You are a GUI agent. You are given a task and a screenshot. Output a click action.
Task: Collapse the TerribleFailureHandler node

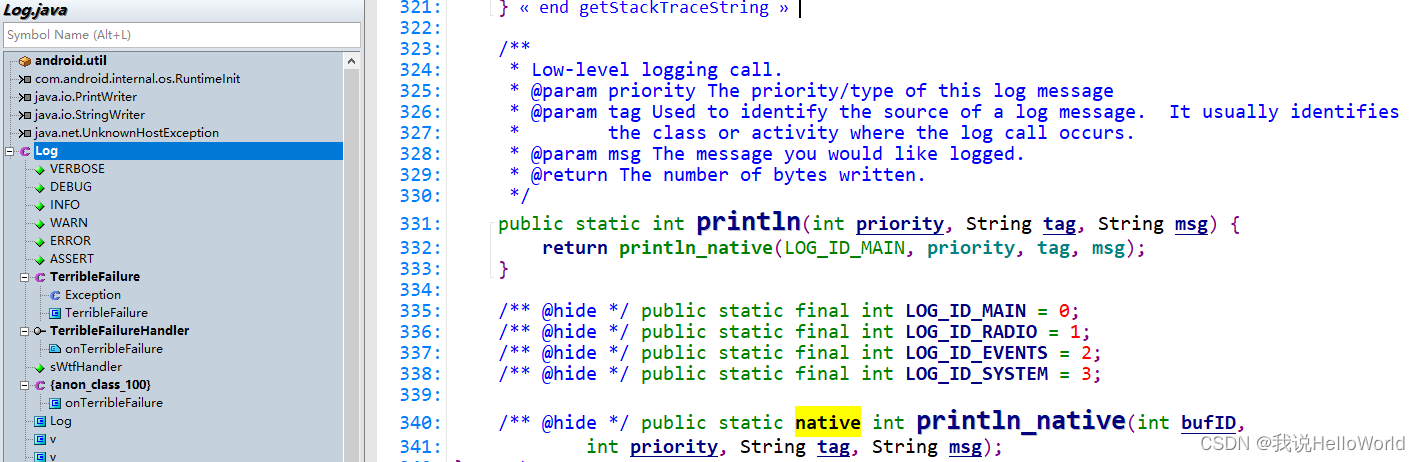tap(24, 331)
